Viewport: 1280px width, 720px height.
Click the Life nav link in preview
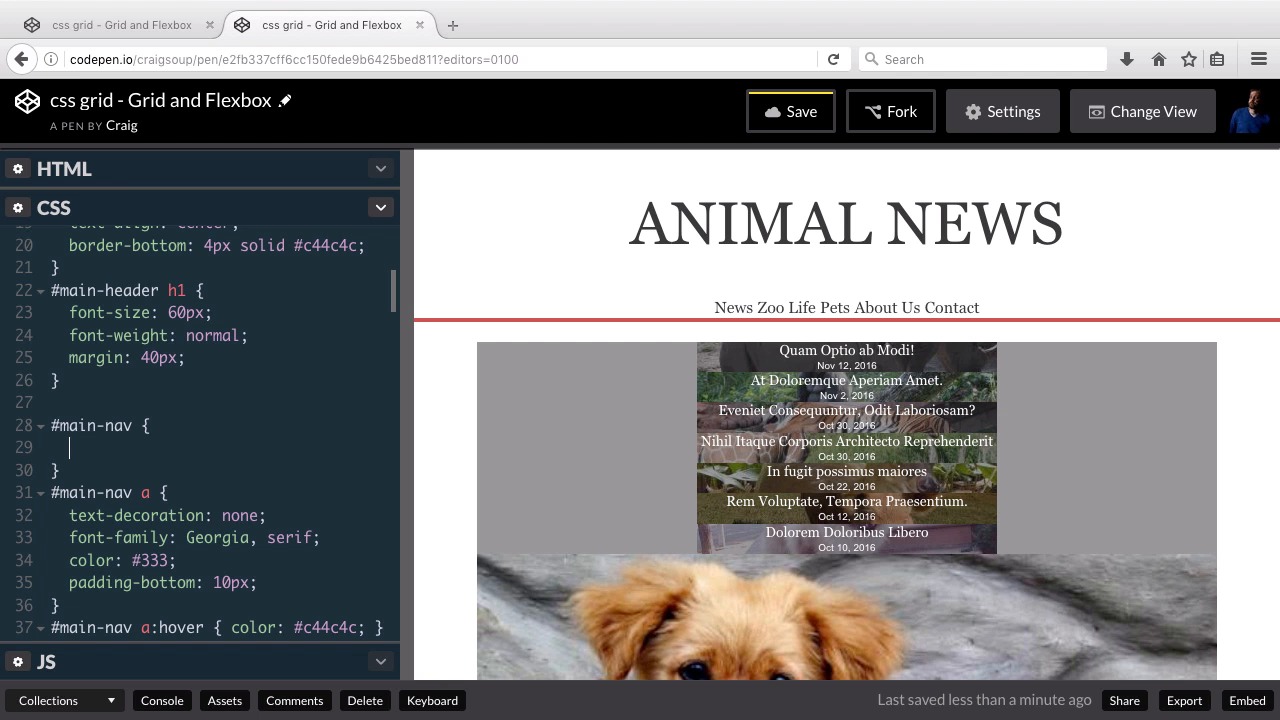pyautogui.click(x=802, y=308)
